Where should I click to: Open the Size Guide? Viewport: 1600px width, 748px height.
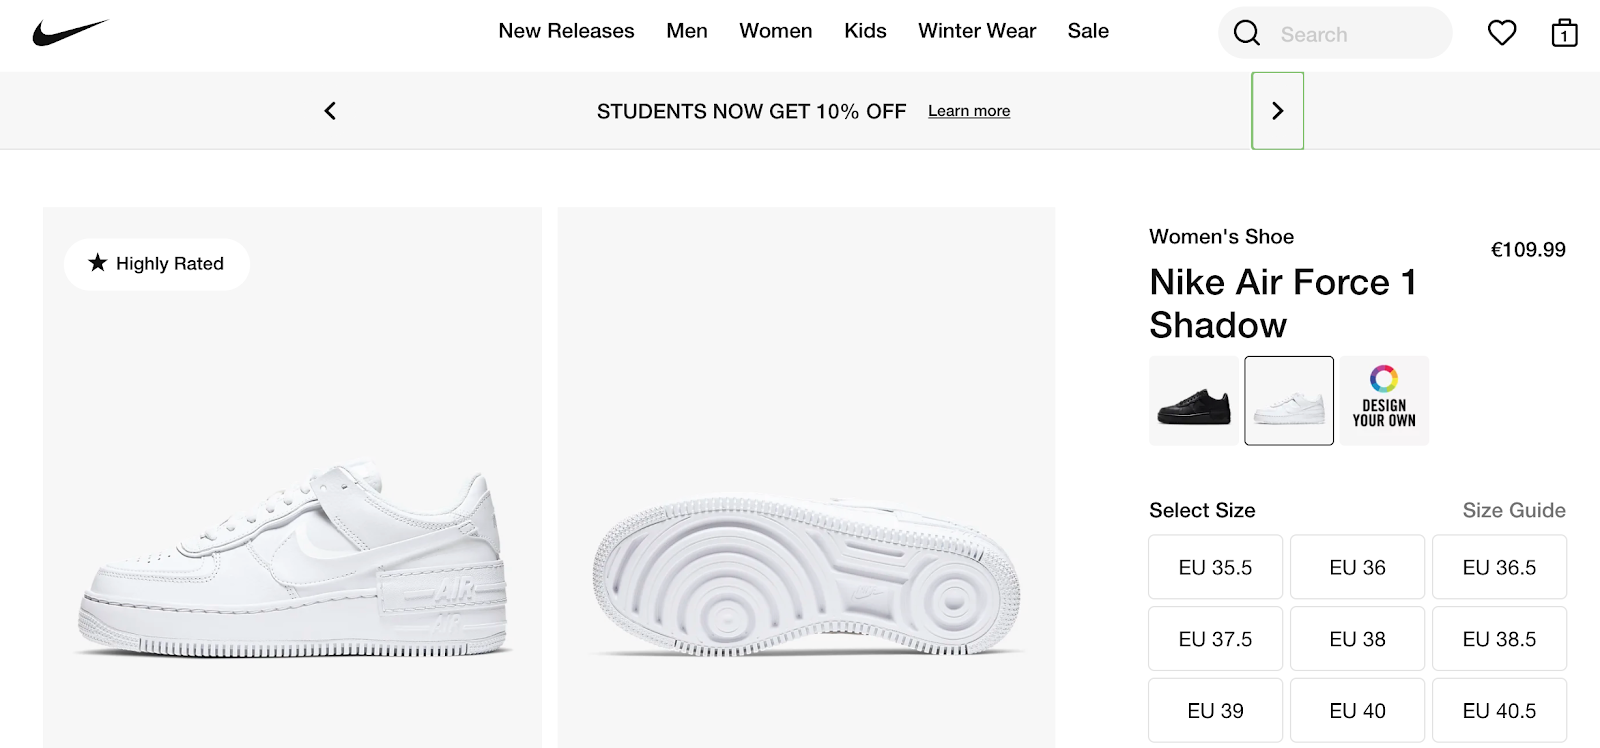[x=1513, y=510]
